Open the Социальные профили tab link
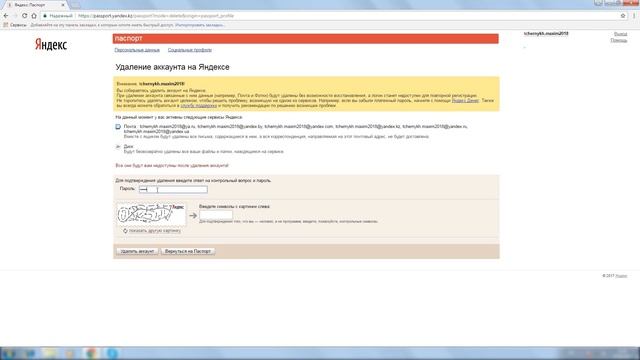The width and height of the screenshot is (640, 360). coord(190,50)
